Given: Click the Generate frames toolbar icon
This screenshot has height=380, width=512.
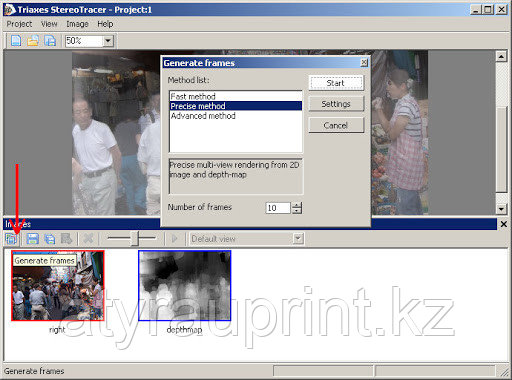Looking at the screenshot, I should 11,239.
